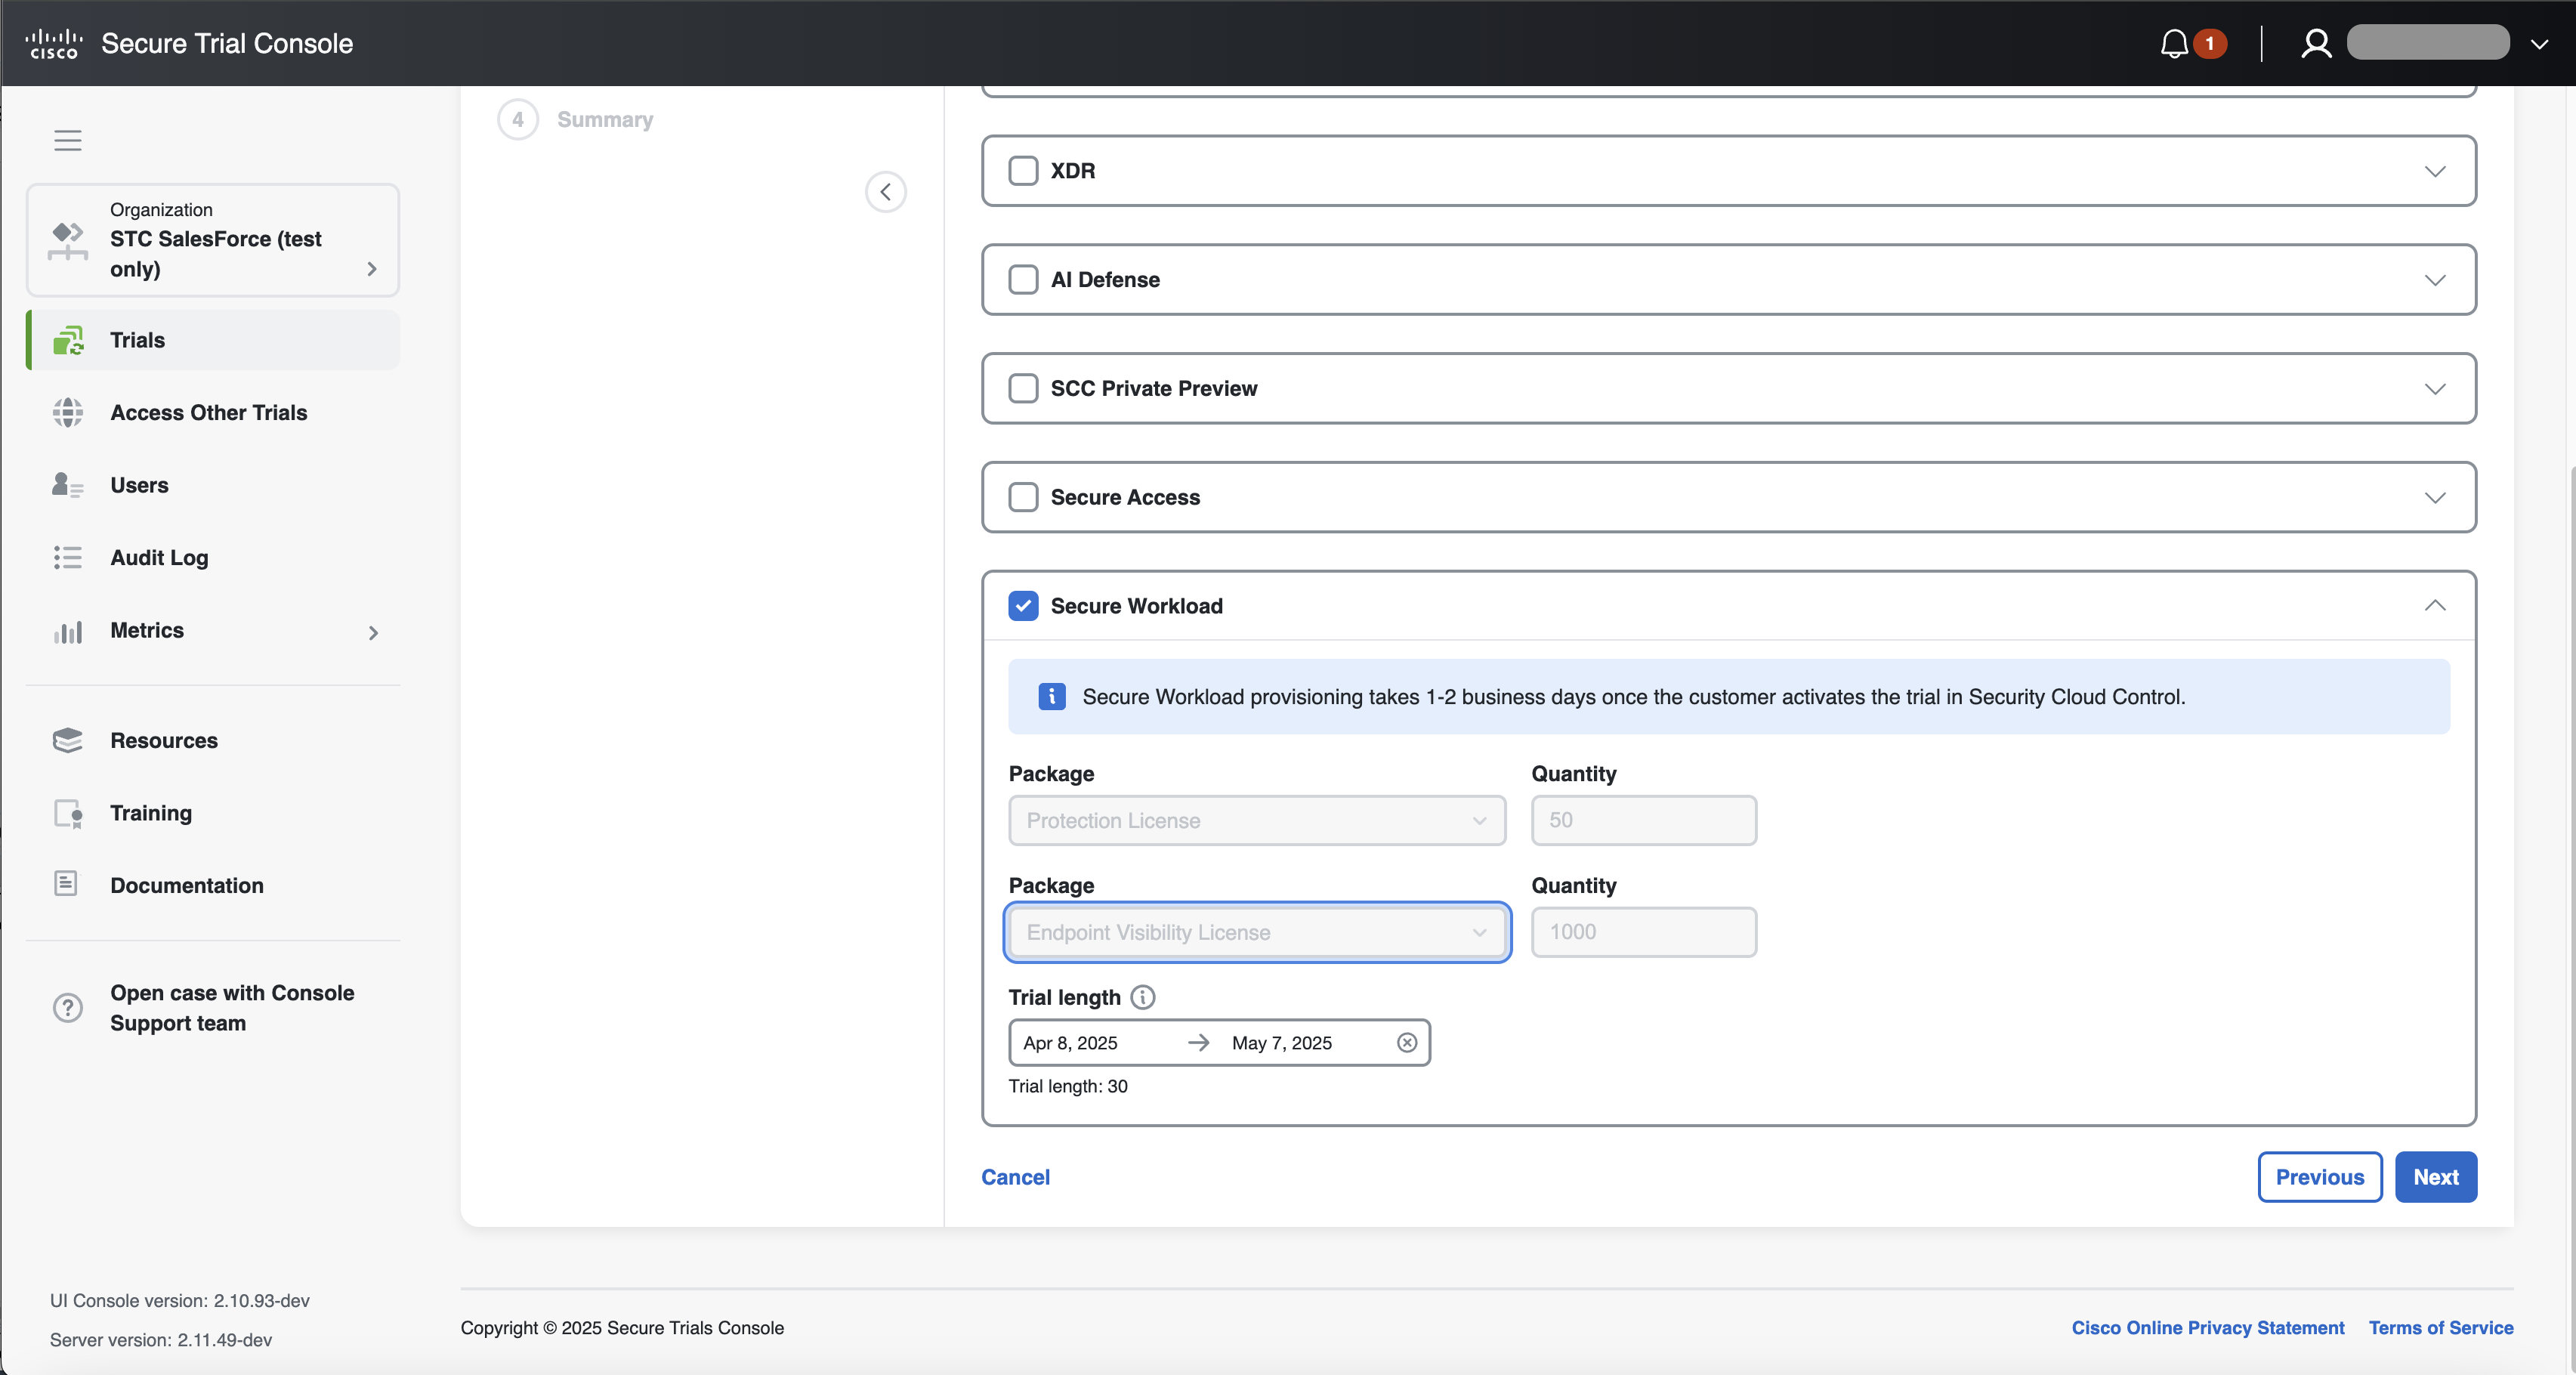Click the quantity field showing 1000
The image size is (2576, 1375).
coord(1644,932)
